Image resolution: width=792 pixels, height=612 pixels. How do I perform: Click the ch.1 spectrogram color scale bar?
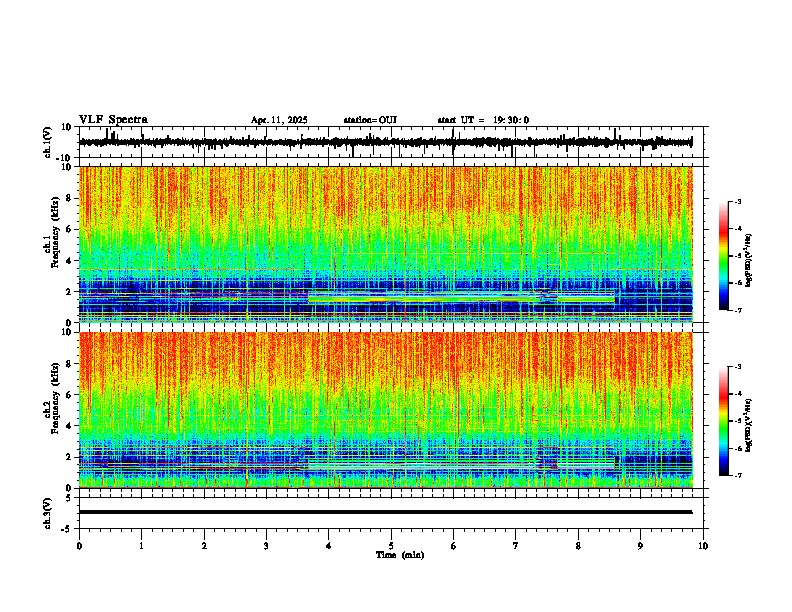(723, 256)
